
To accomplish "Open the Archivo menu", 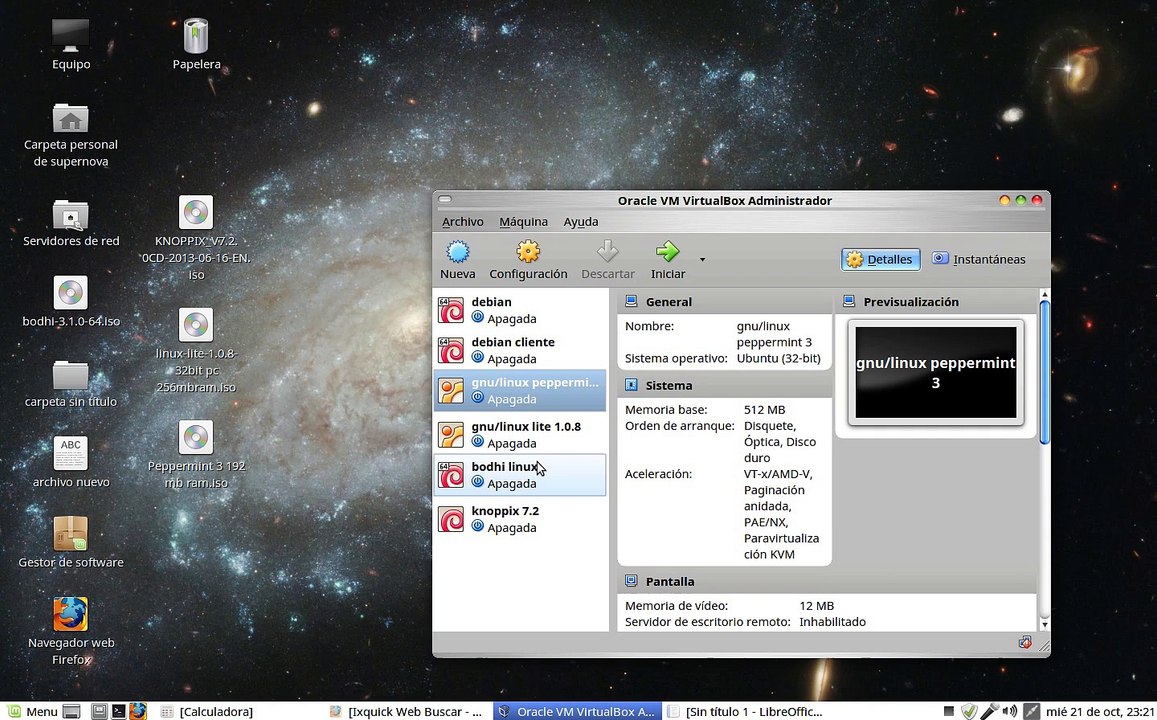I will pyautogui.click(x=463, y=221).
